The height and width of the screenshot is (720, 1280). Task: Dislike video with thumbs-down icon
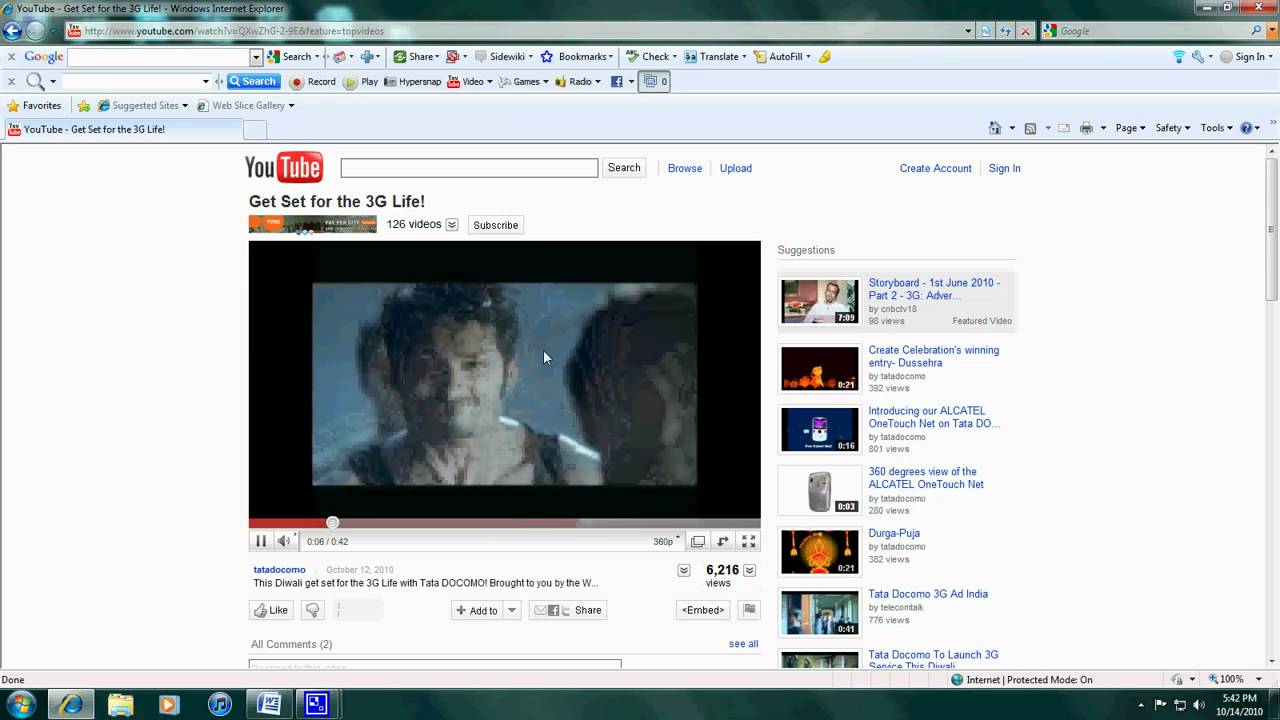click(312, 610)
